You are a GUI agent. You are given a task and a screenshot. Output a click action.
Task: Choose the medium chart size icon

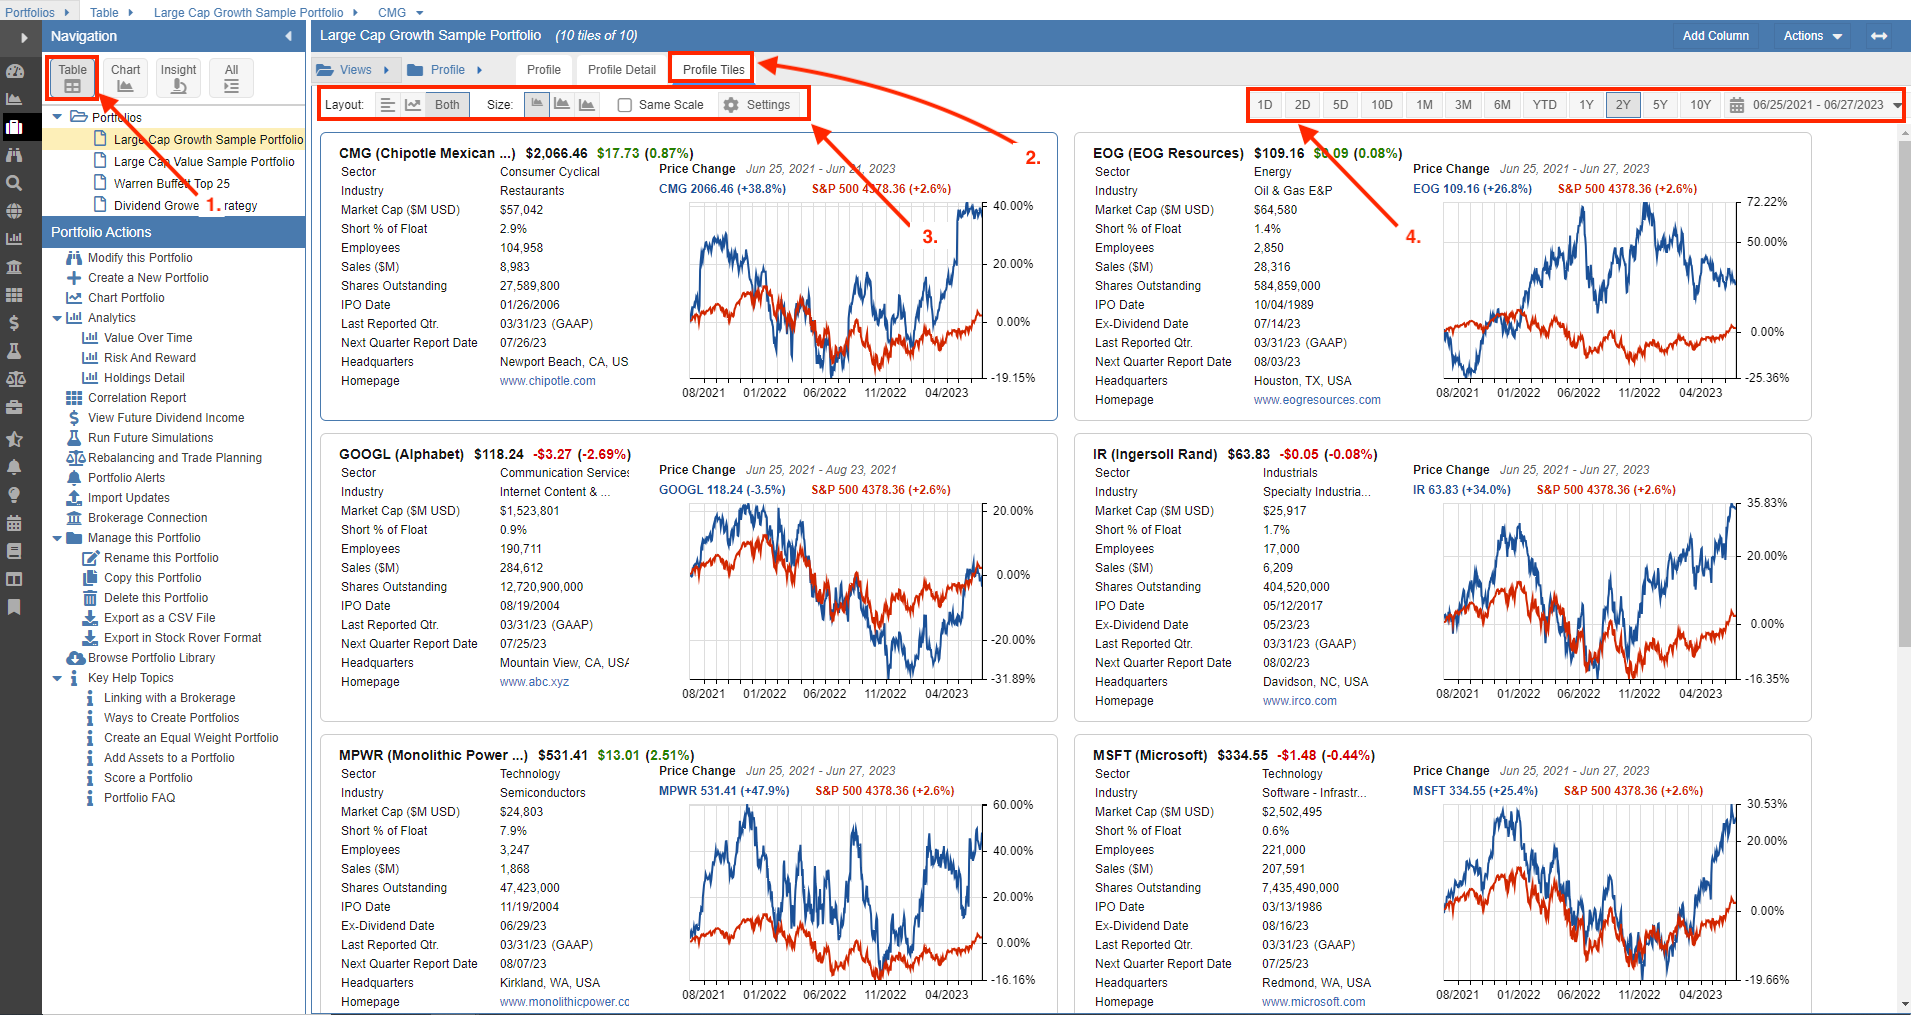click(x=562, y=104)
